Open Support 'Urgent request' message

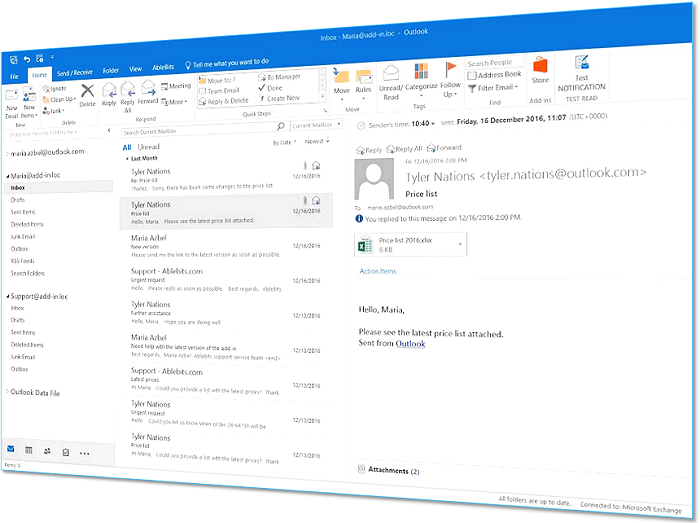coord(226,280)
